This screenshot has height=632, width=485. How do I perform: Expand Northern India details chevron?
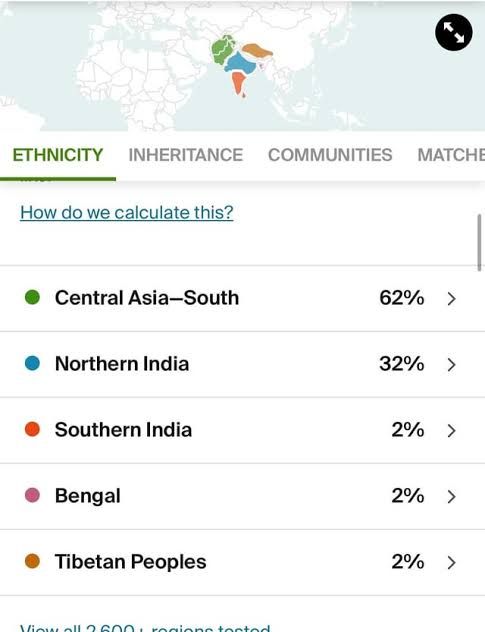pyautogui.click(x=452, y=364)
